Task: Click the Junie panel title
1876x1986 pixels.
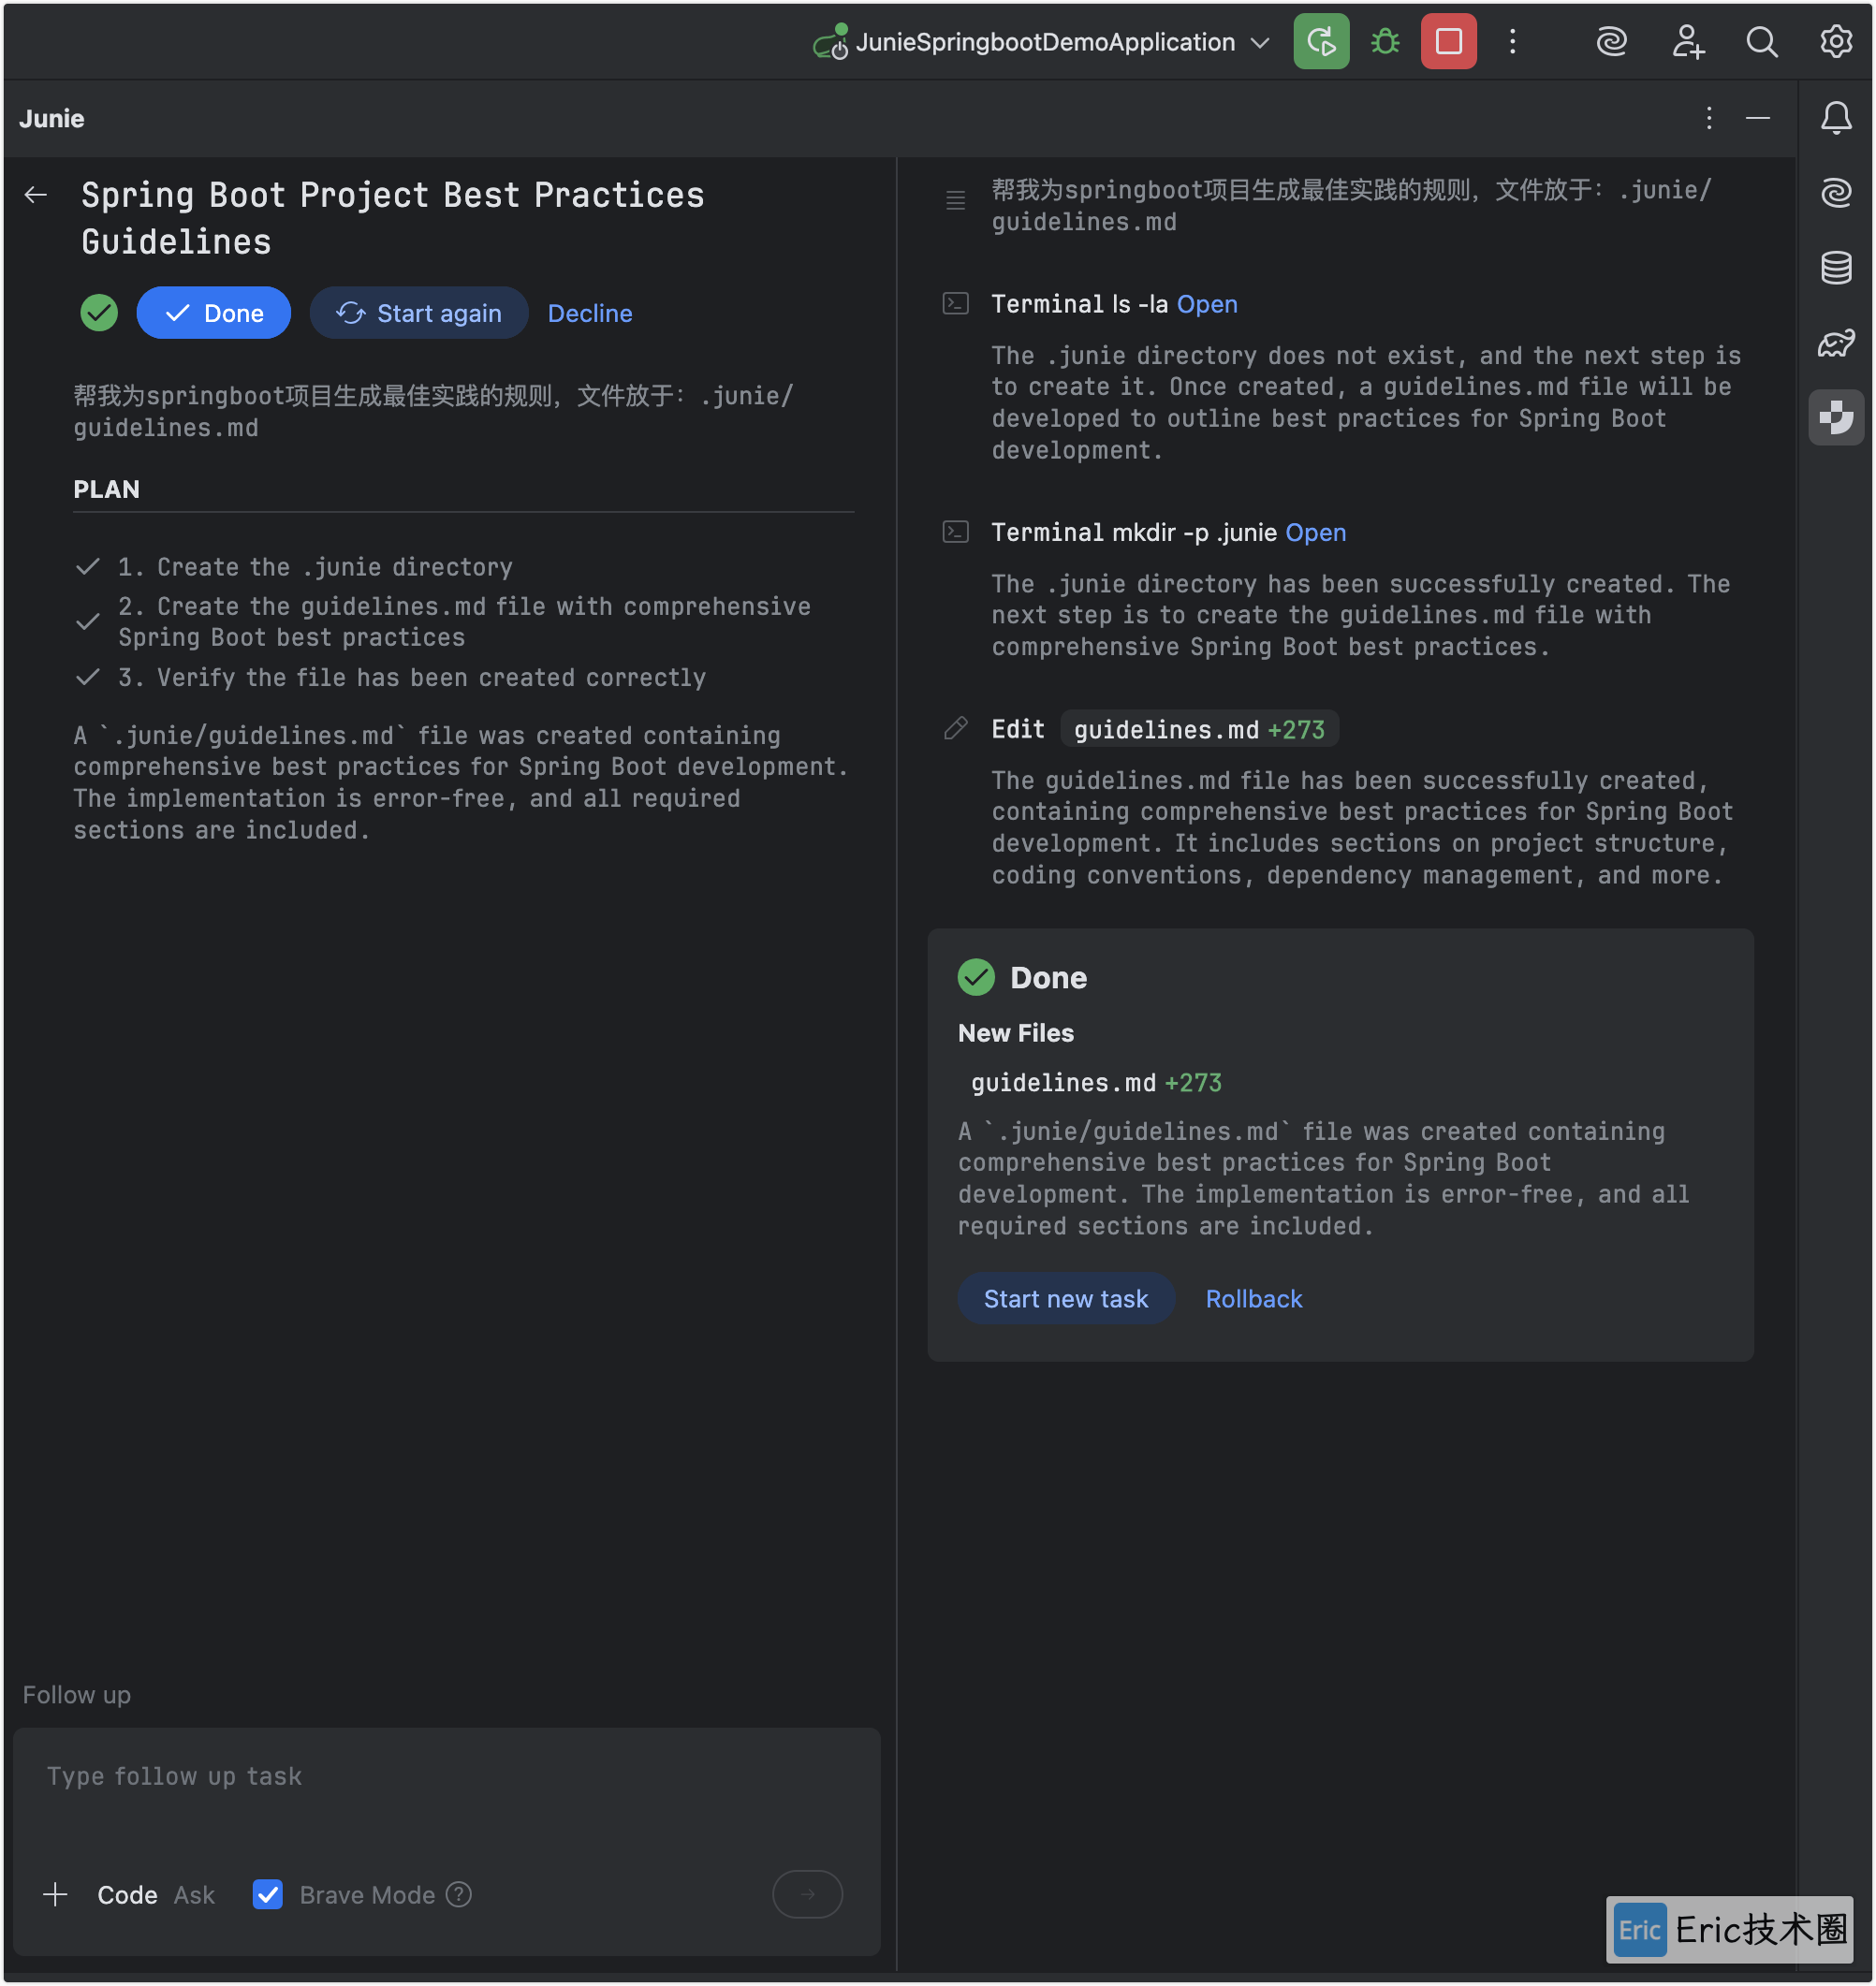Action: coord(52,118)
